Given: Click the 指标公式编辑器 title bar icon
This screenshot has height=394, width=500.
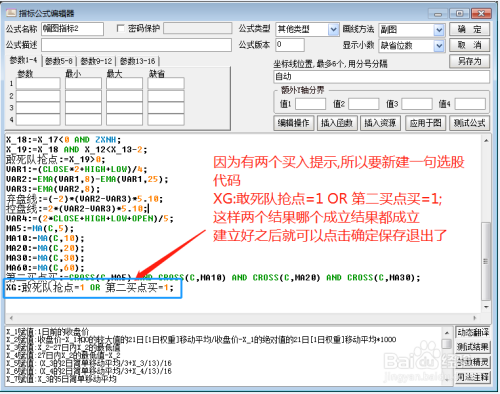Looking at the screenshot, I should coord(11,13).
